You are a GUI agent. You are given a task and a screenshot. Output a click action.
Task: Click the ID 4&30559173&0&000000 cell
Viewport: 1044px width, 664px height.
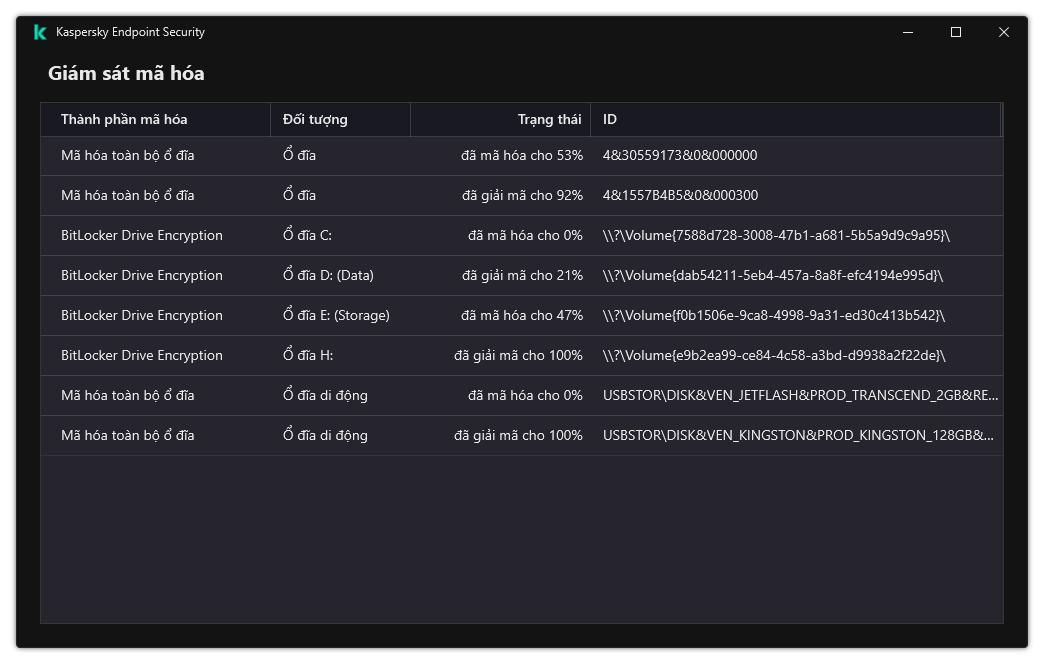[x=680, y=155]
